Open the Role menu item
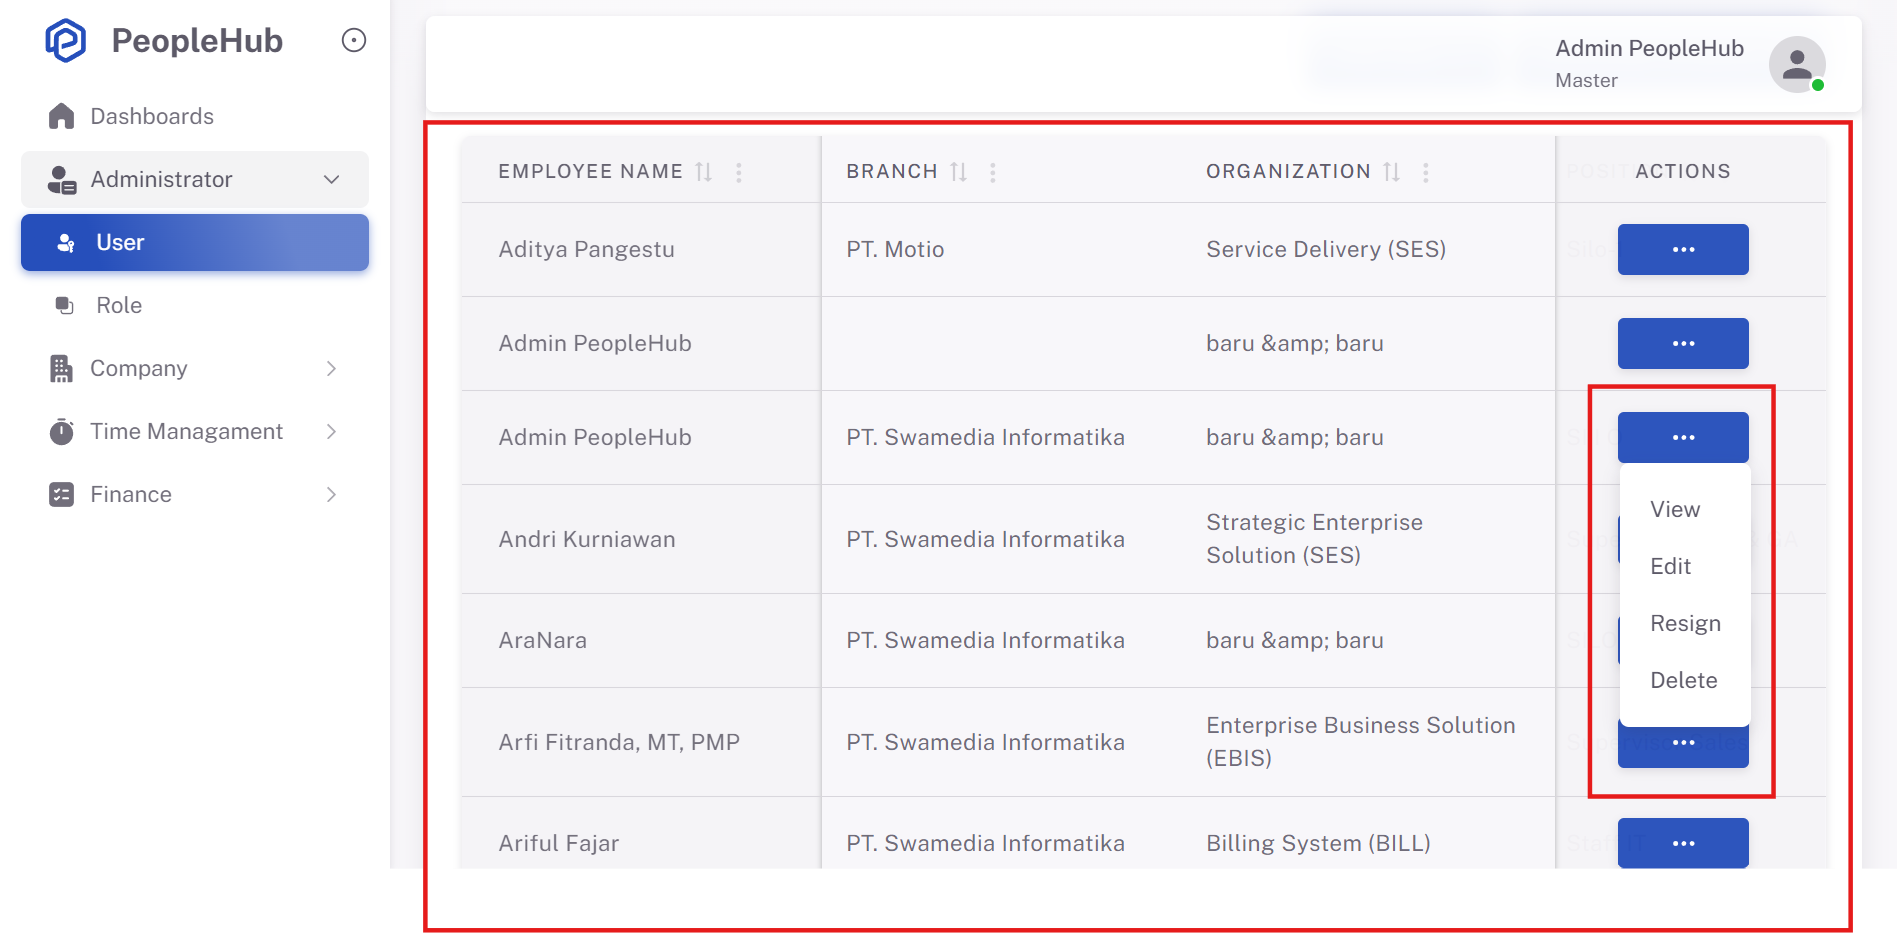Screen dimensions: 1897x933 click(195, 305)
